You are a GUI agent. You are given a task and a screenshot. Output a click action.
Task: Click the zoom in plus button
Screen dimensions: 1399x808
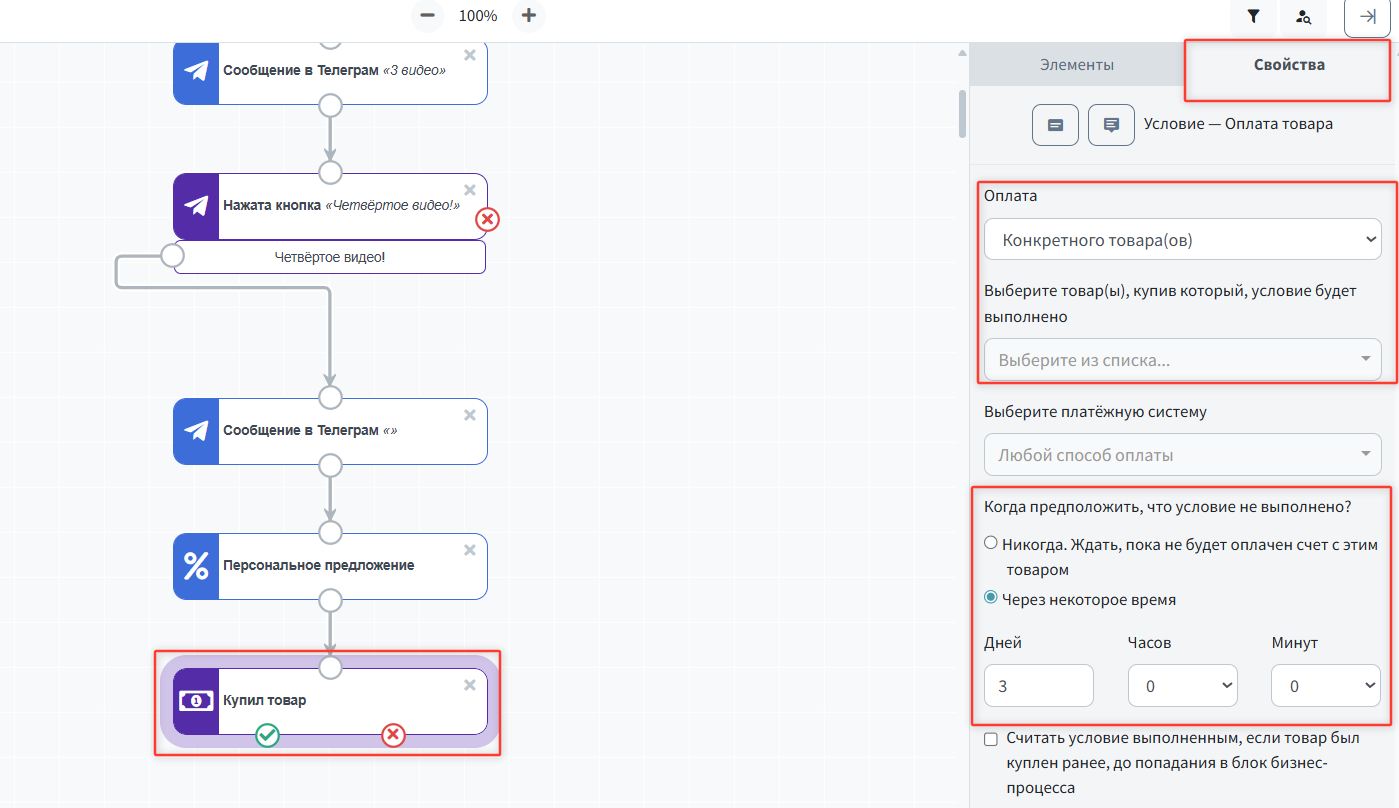pyautogui.click(x=529, y=16)
